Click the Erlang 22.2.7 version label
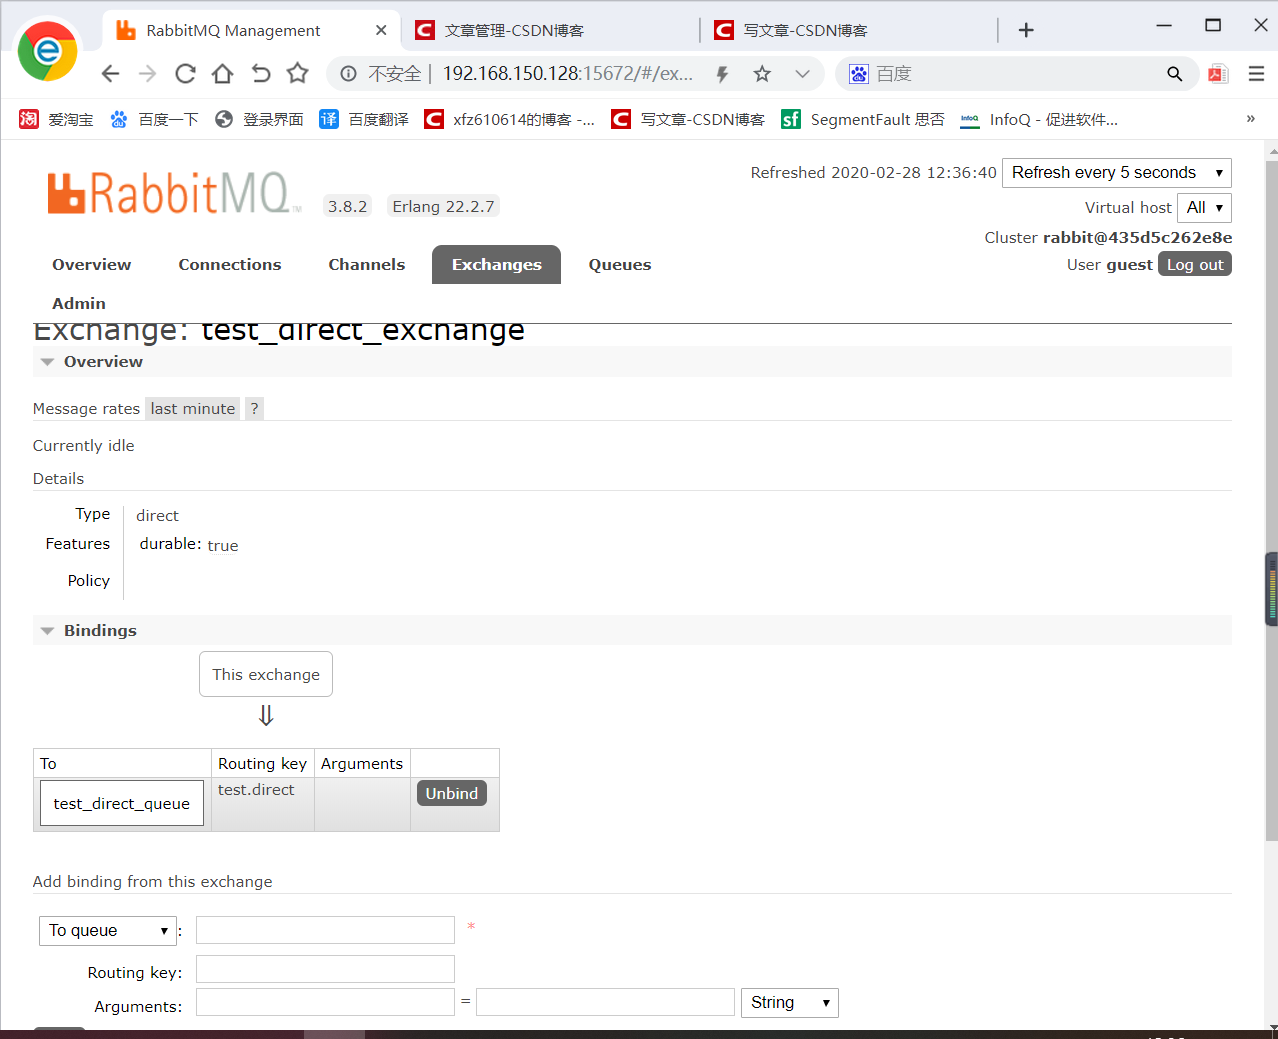Screen dimensions: 1278x1039 click(x=443, y=206)
